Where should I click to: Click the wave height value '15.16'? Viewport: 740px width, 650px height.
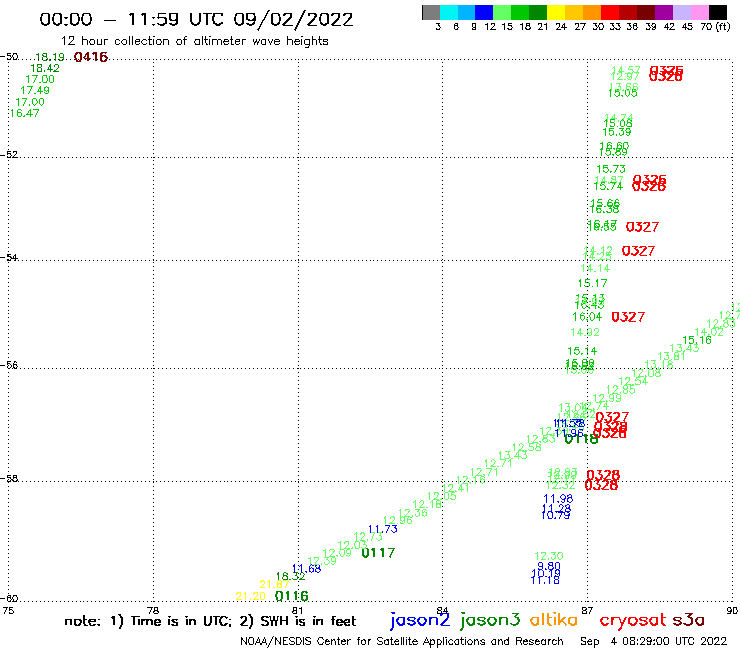[x=697, y=340]
